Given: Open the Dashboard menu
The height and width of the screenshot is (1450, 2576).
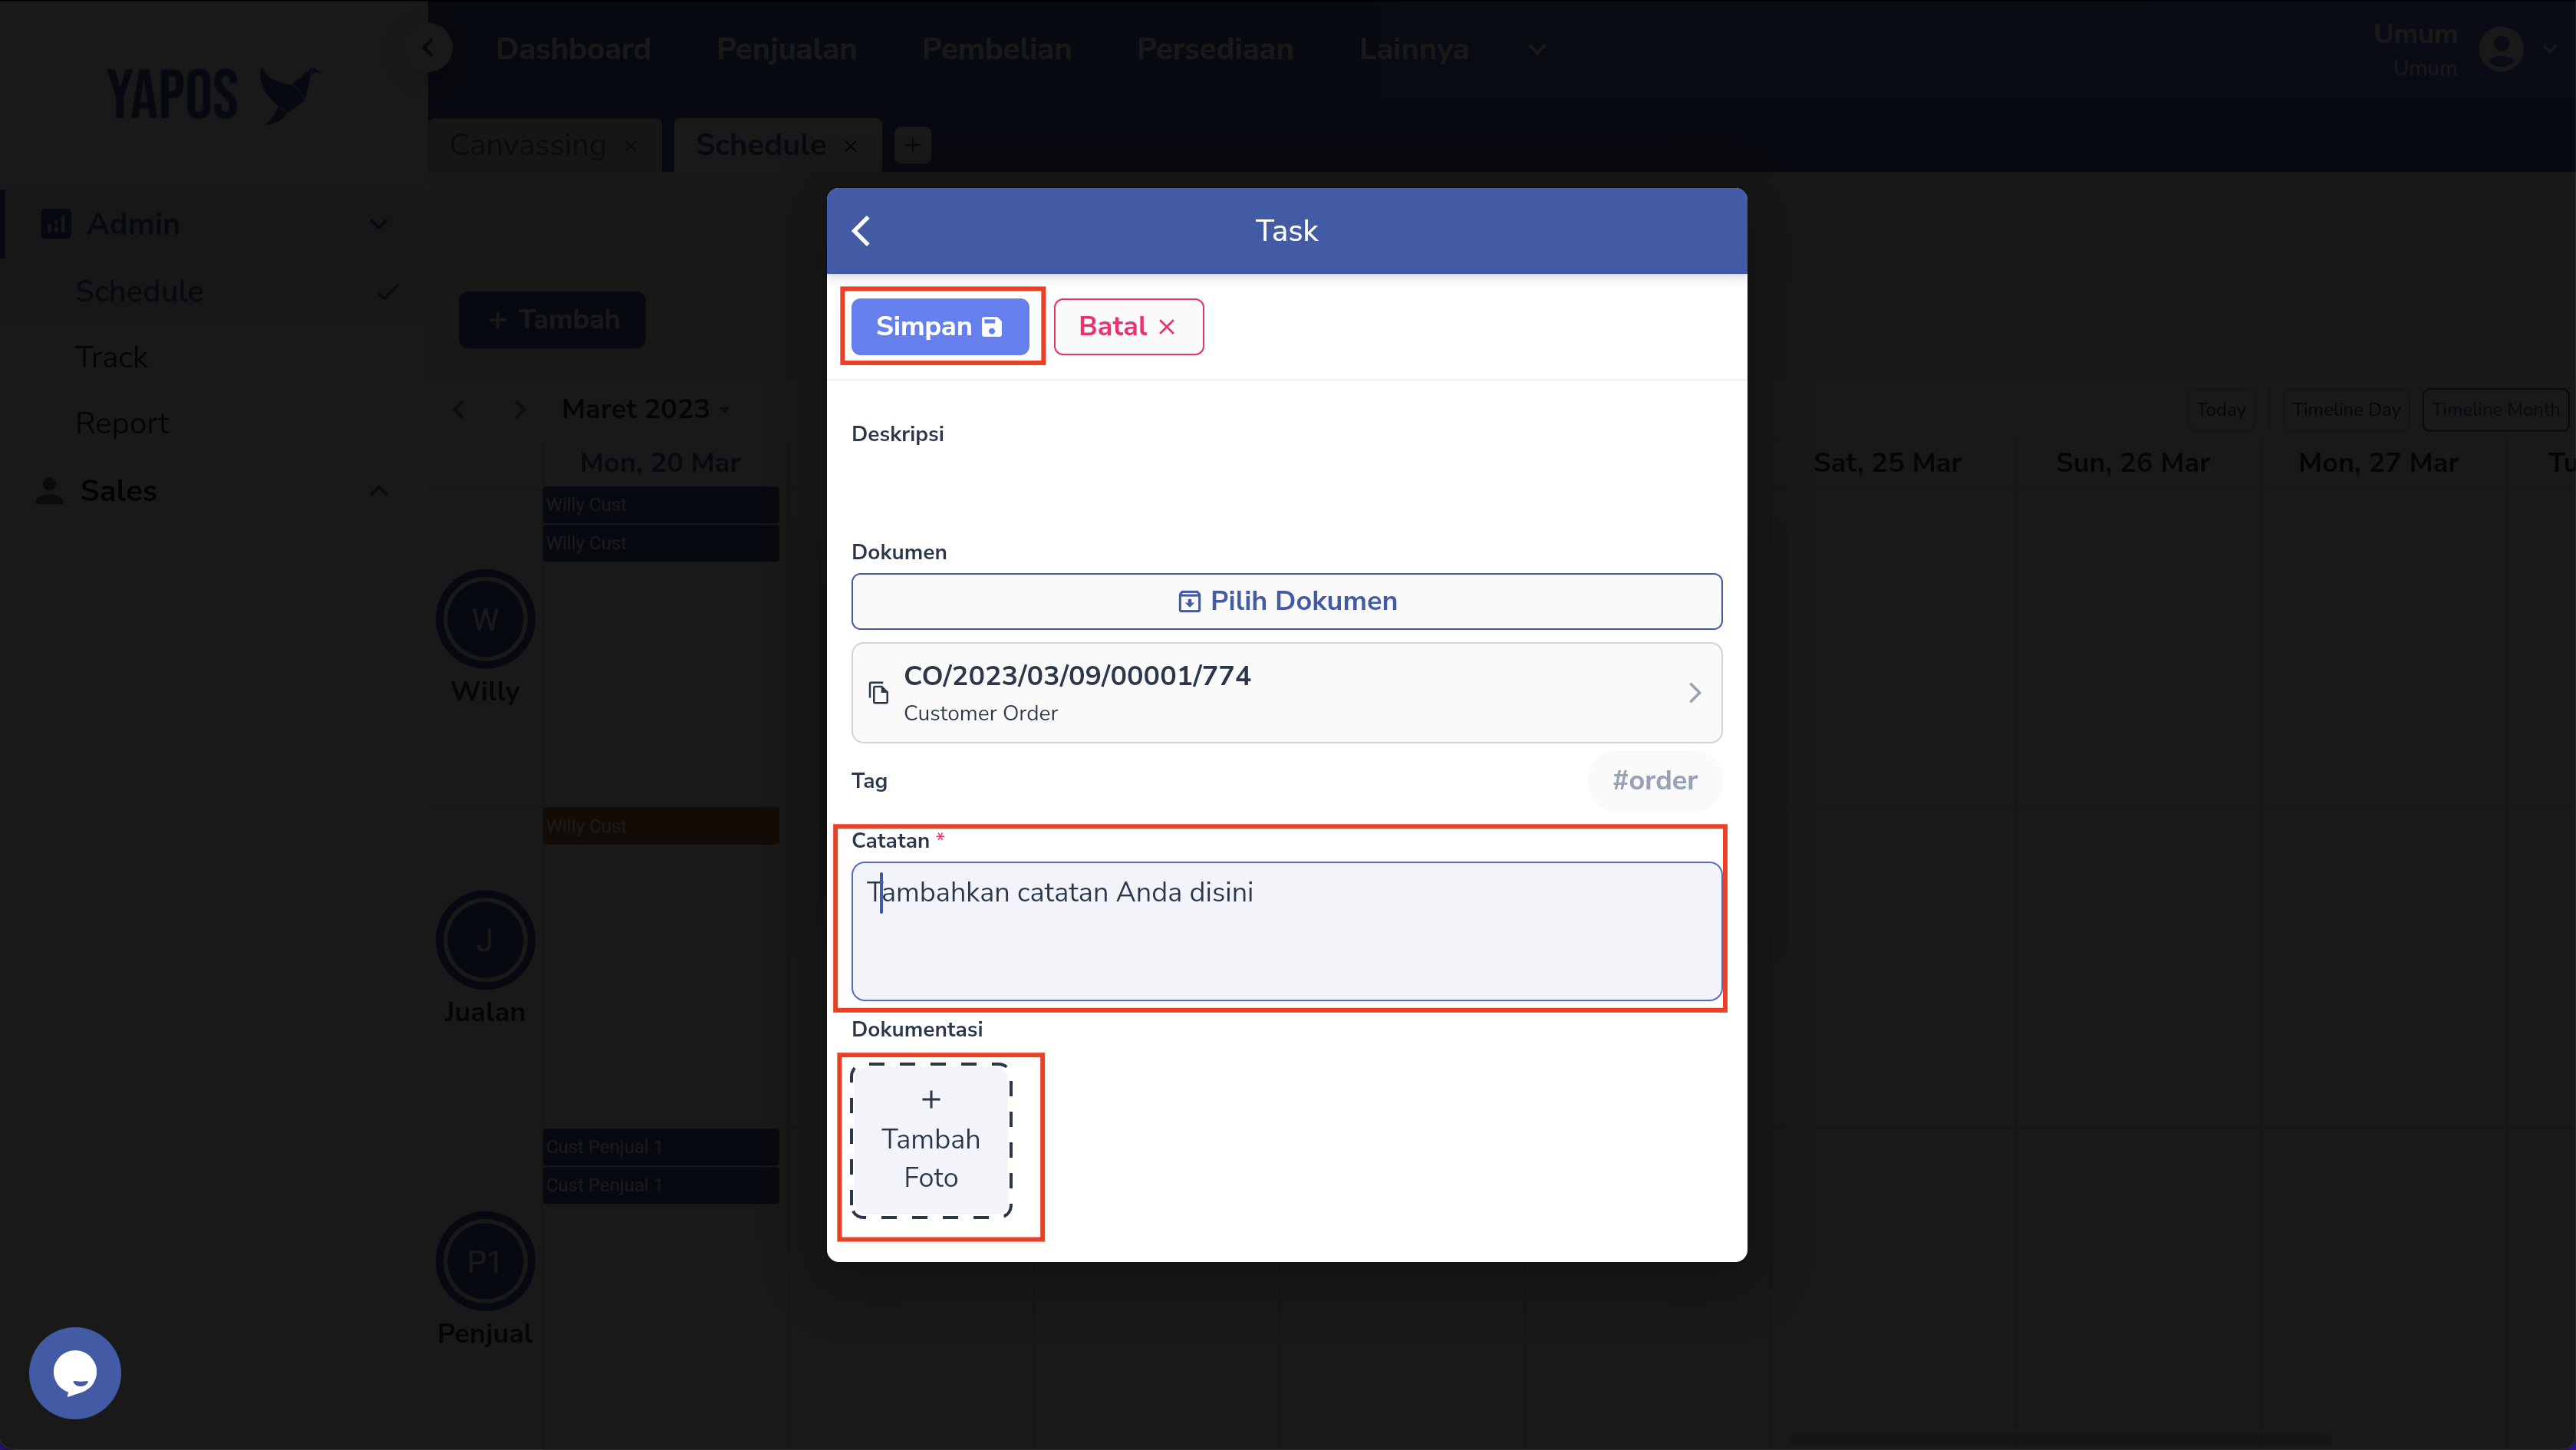Looking at the screenshot, I should [x=573, y=49].
